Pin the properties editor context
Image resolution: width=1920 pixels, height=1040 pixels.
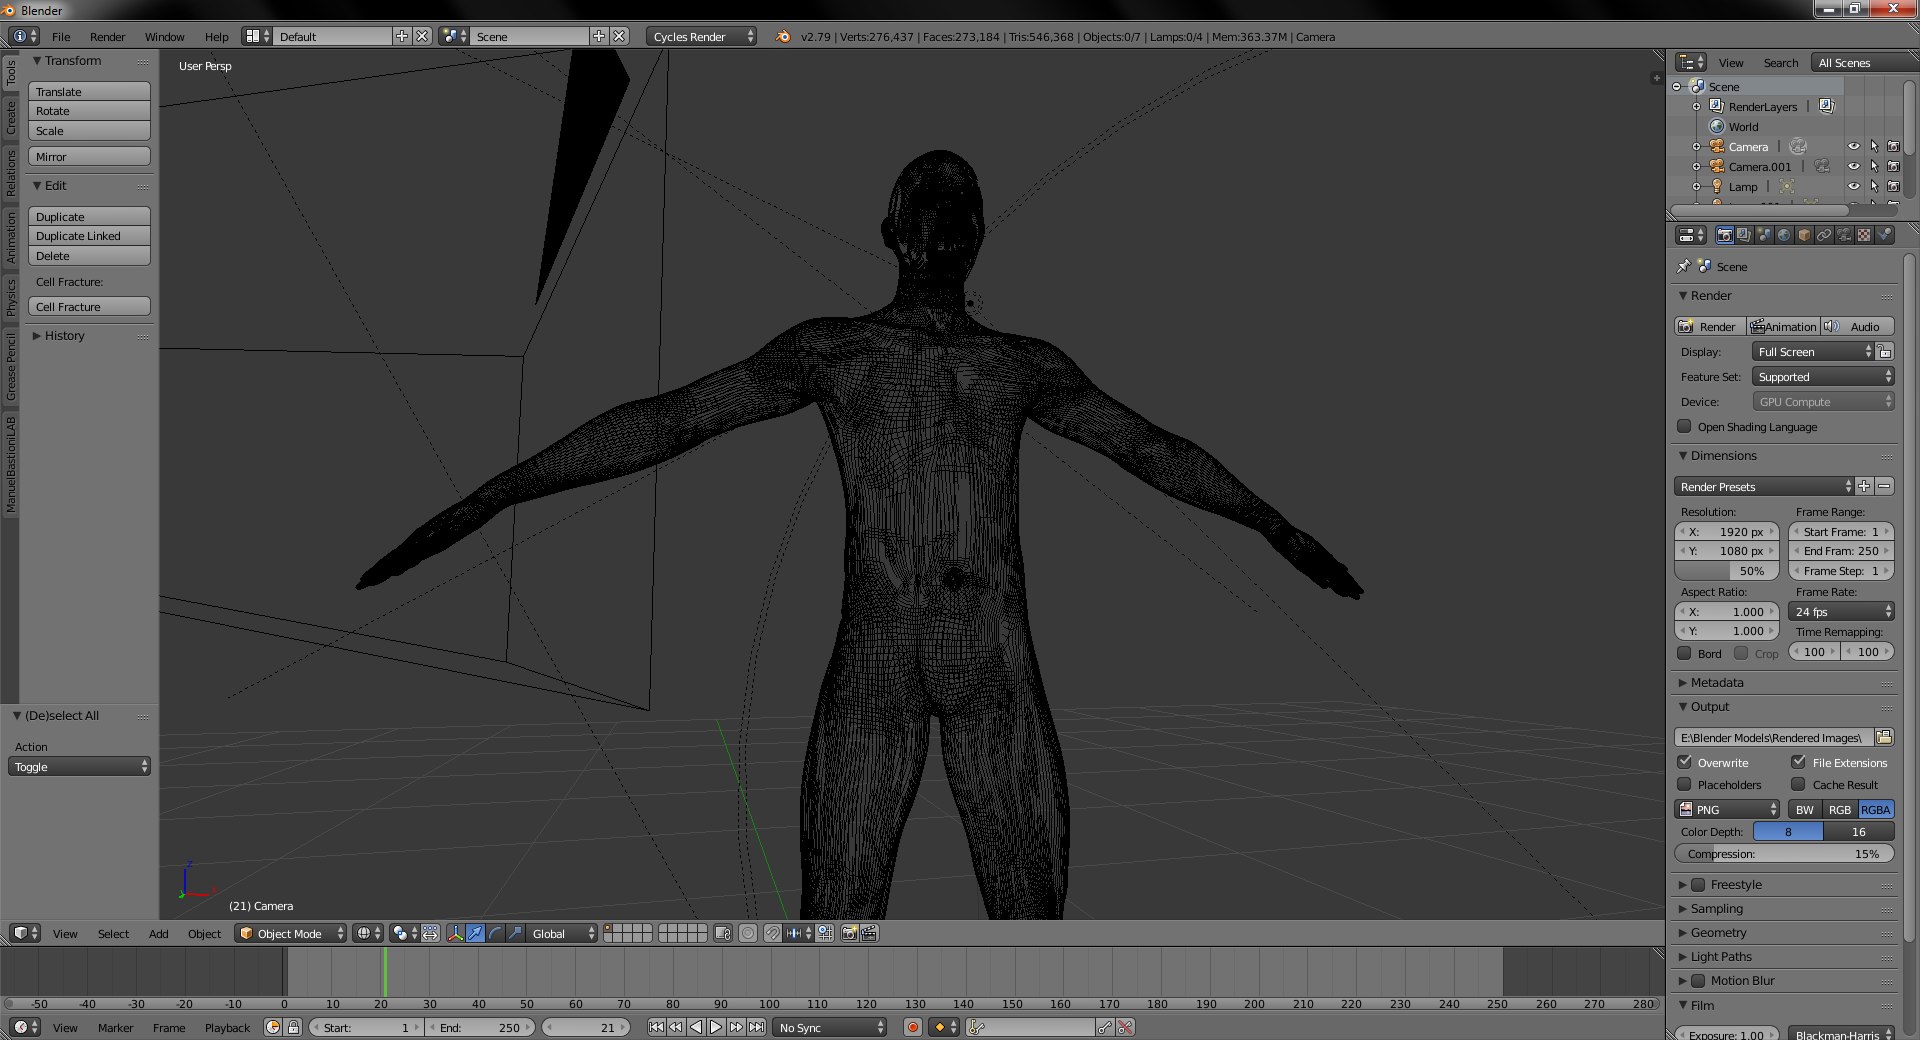[1684, 266]
